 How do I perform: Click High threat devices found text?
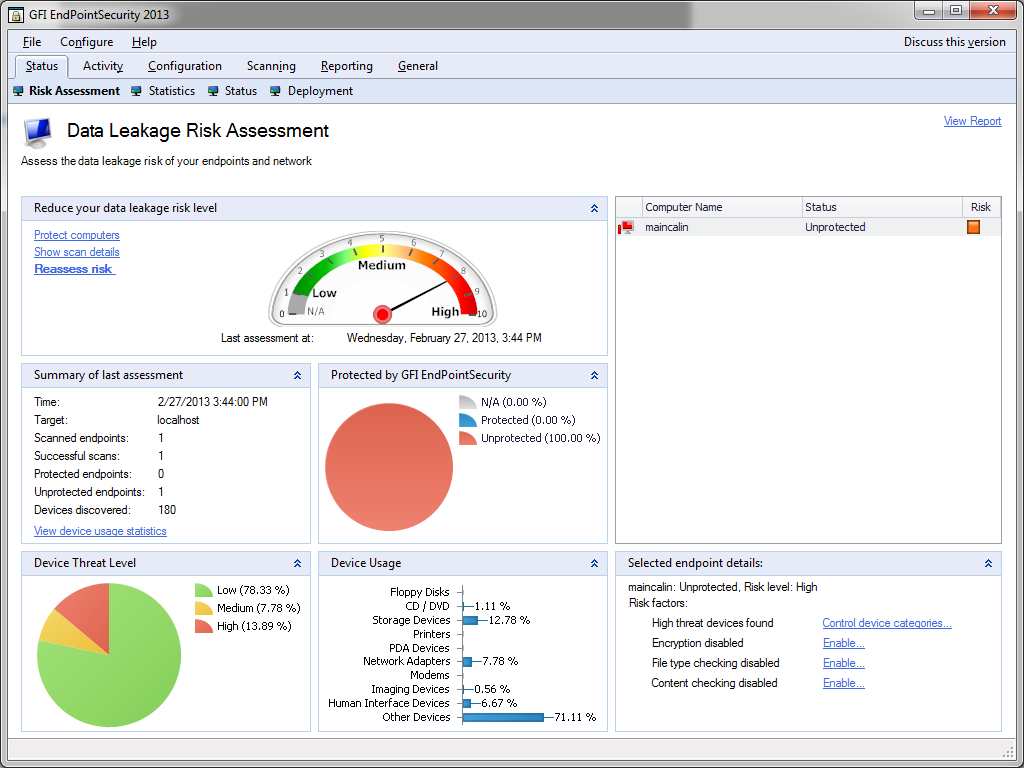coord(712,623)
